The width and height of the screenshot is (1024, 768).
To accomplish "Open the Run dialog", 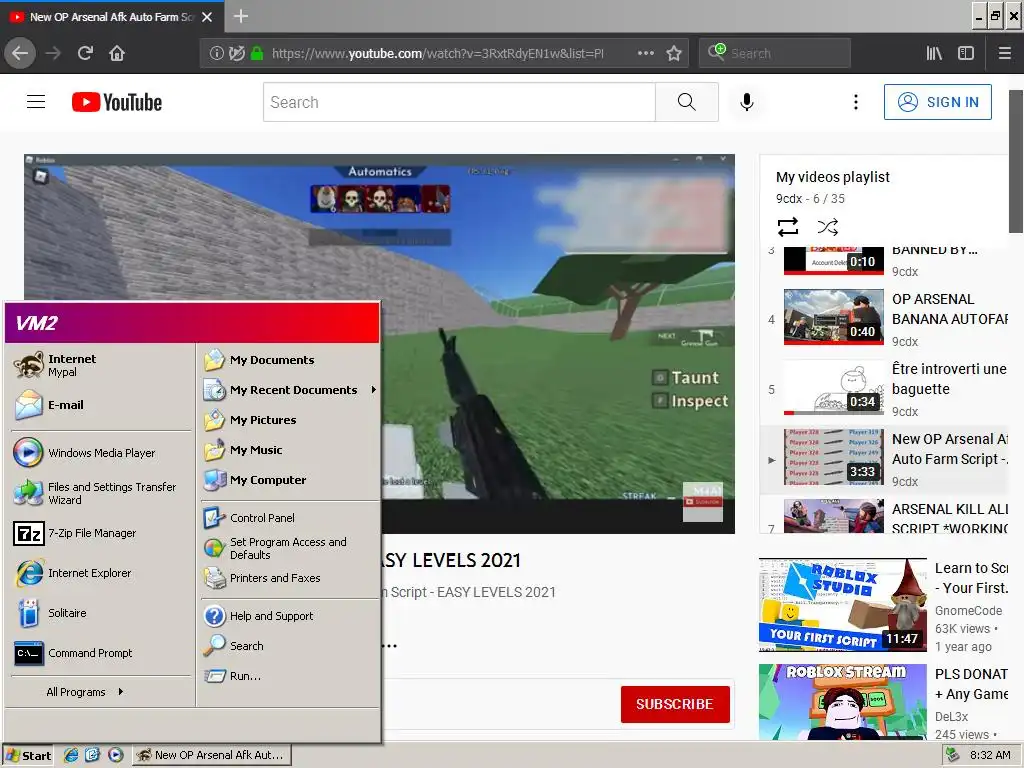I will tap(289, 676).
